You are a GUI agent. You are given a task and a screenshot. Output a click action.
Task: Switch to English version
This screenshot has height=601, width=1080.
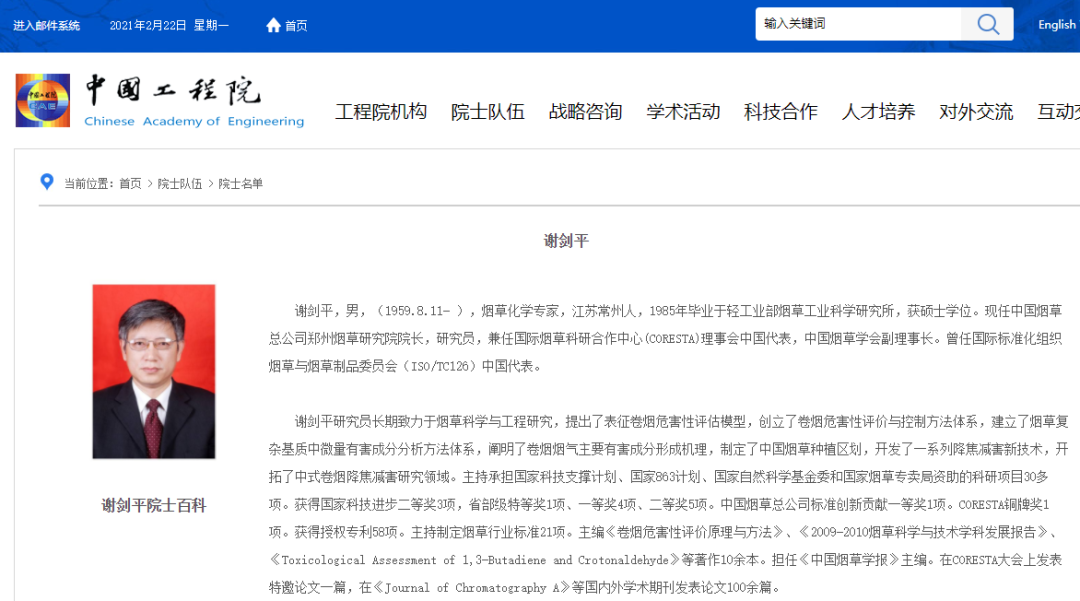coord(1057,25)
